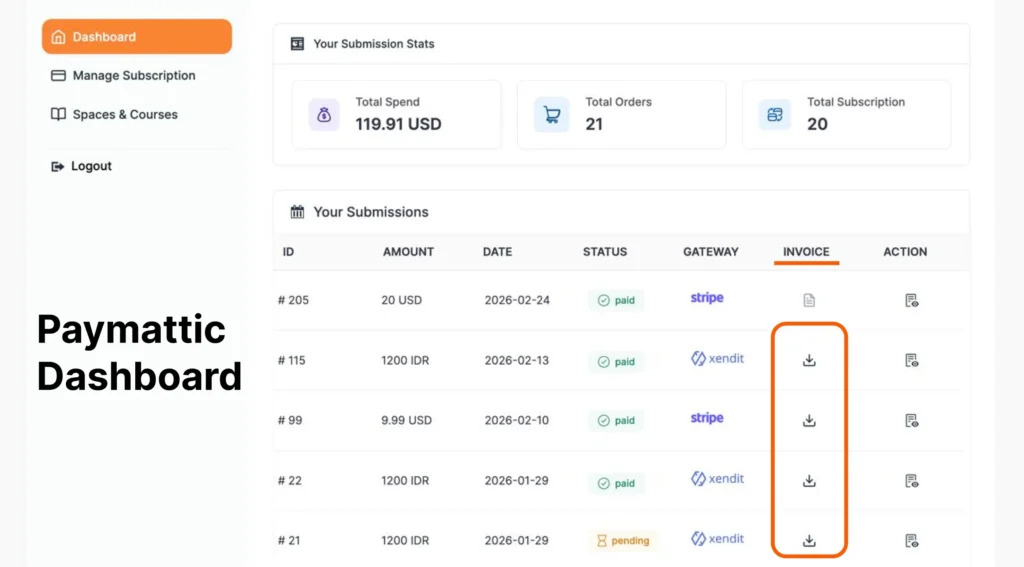View details action for submission #21
1024x567 pixels.
pos(912,541)
